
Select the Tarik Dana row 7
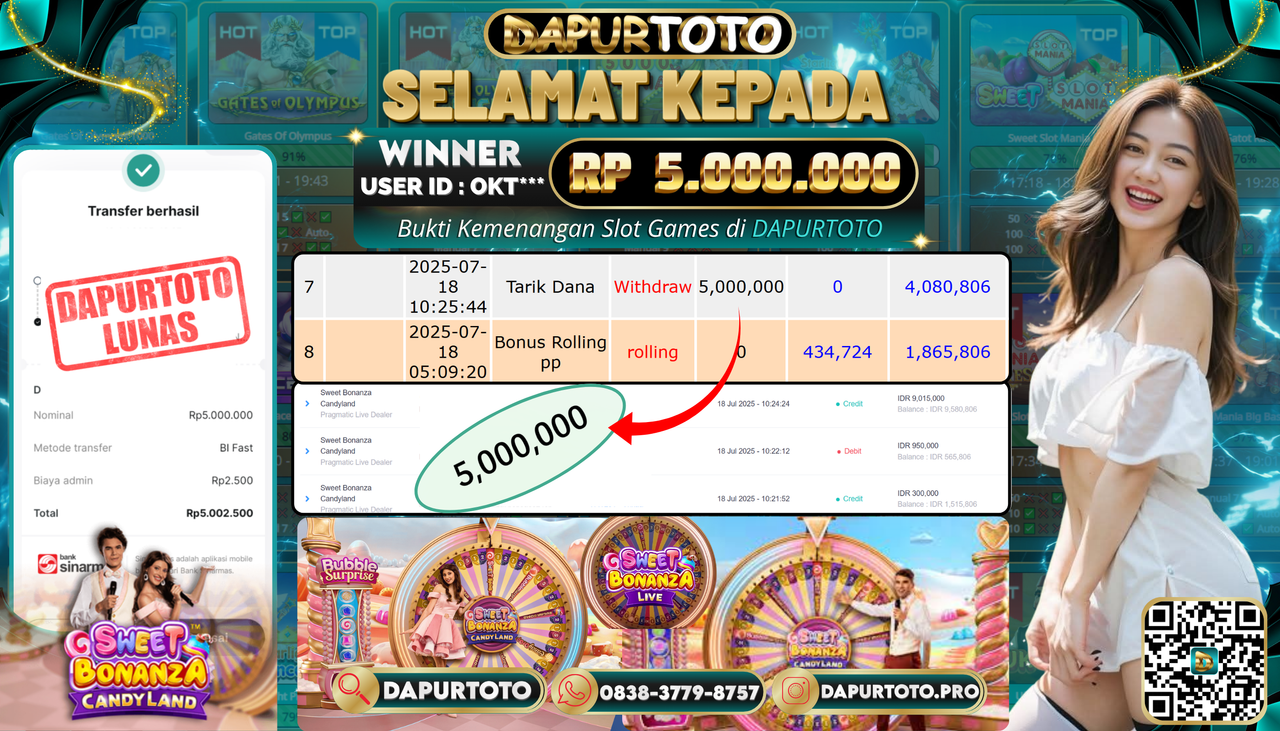point(651,287)
